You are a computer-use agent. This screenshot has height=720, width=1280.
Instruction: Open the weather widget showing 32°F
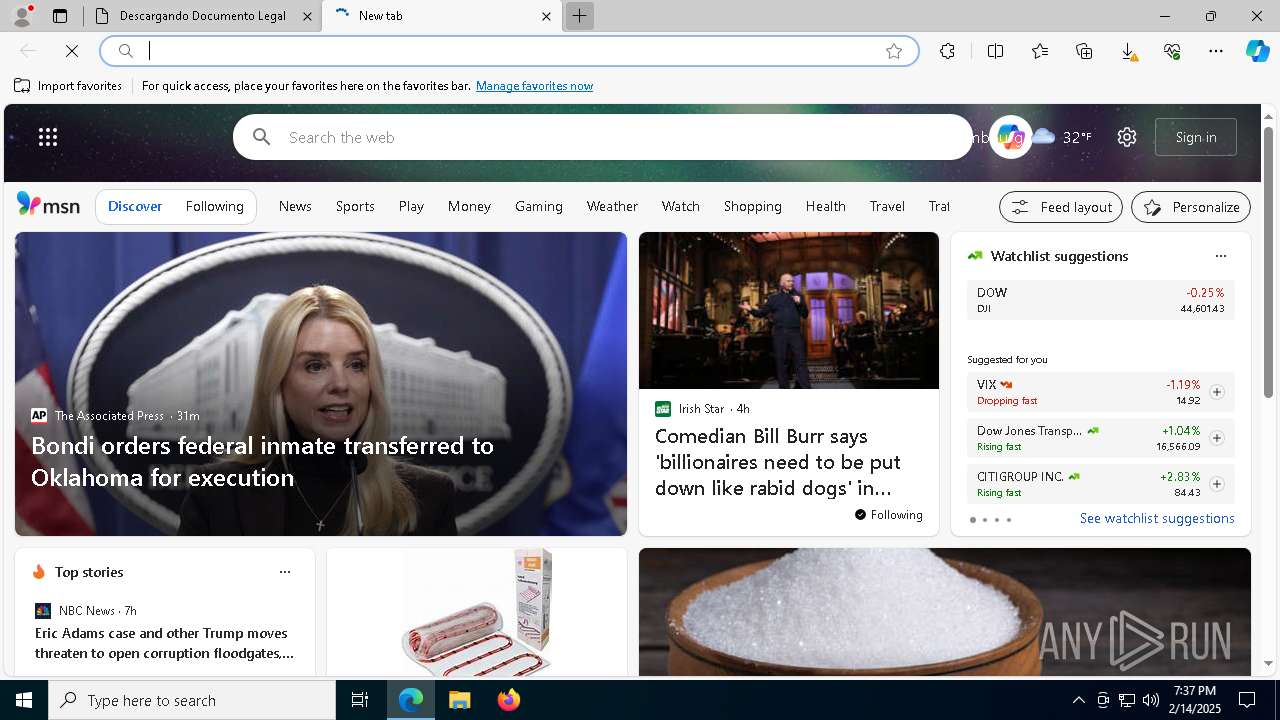(x=1062, y=137)
